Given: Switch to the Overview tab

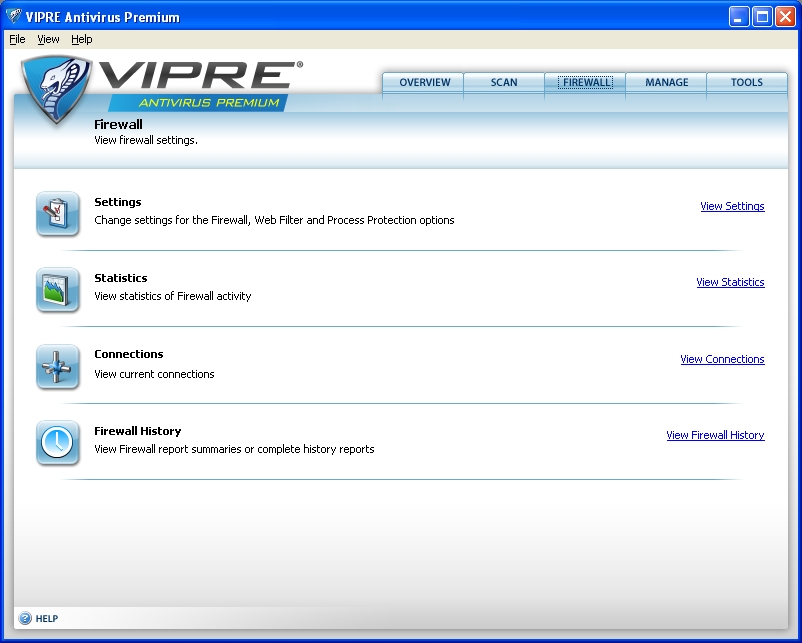Looking at the screenshot, I should (423, 82).
